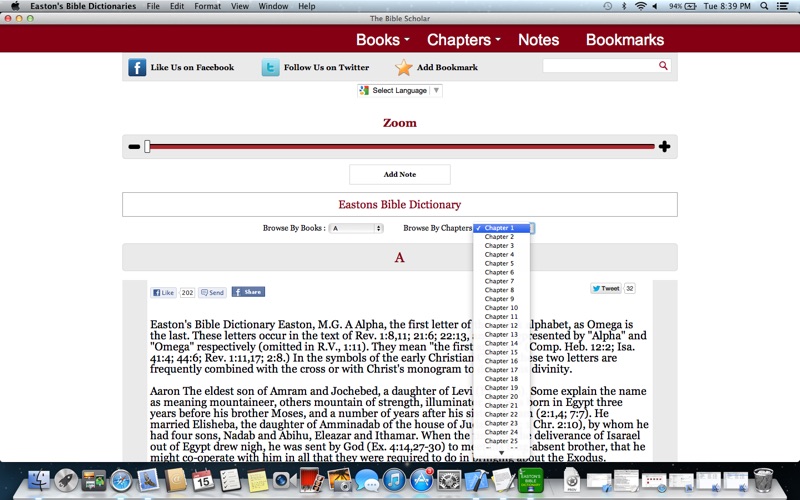Click the red zoom slider track
800x500 pixels.
click(402, 147)
